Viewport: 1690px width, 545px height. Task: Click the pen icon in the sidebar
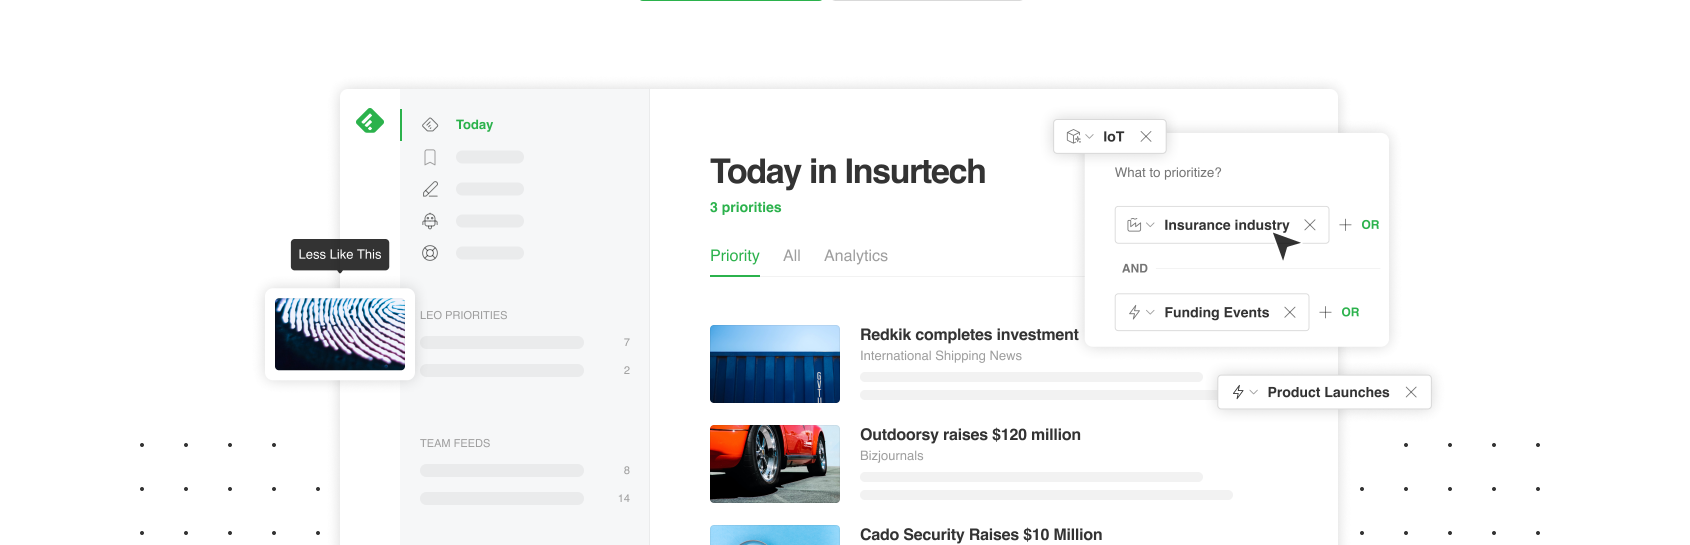click(430, 189)
